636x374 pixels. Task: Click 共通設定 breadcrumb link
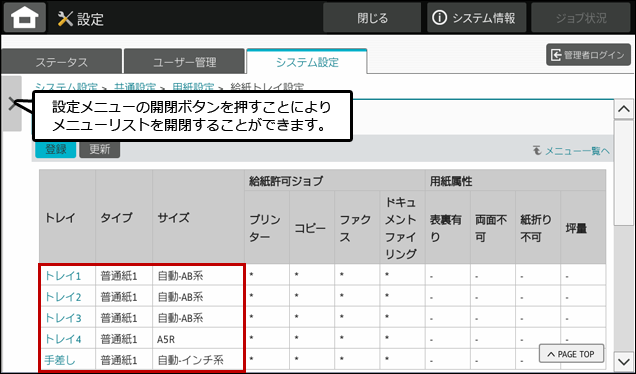(135, 87)
